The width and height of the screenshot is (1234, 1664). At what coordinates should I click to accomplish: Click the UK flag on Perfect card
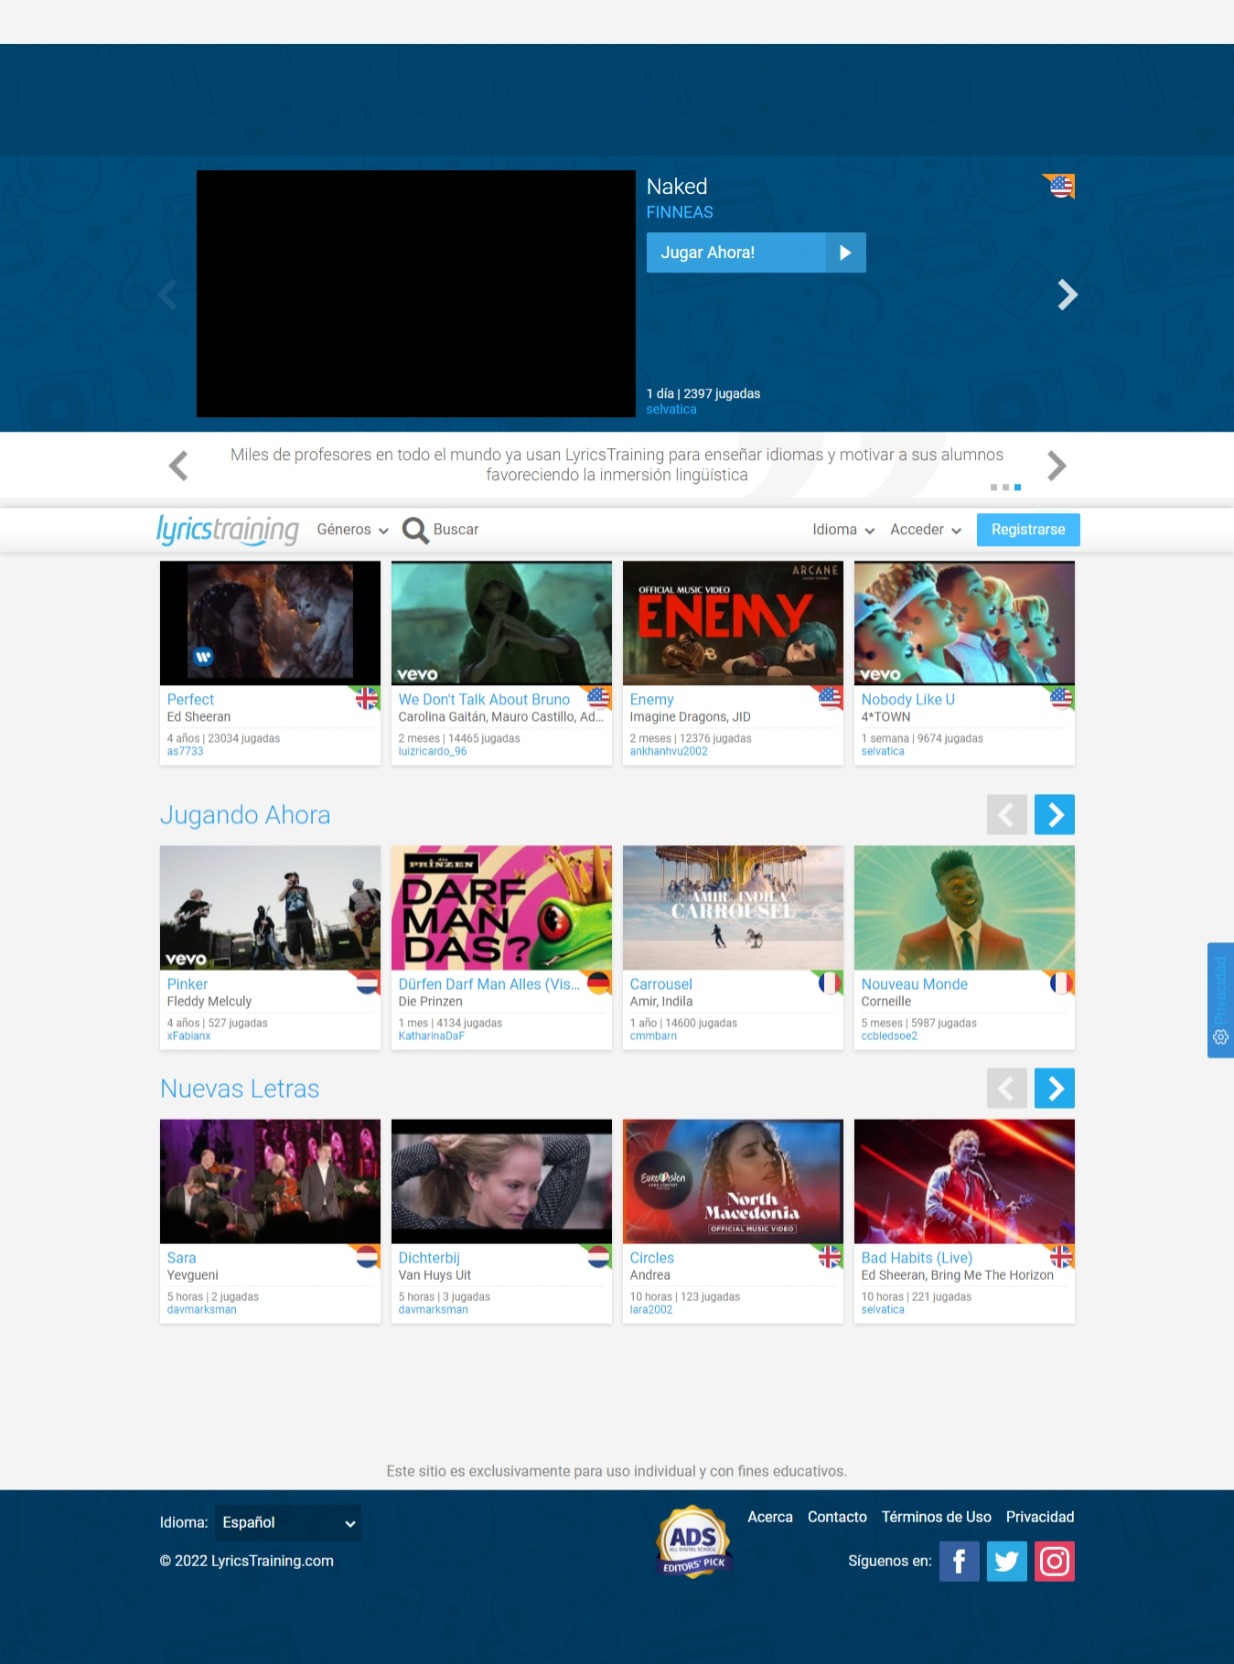[367, 698]
